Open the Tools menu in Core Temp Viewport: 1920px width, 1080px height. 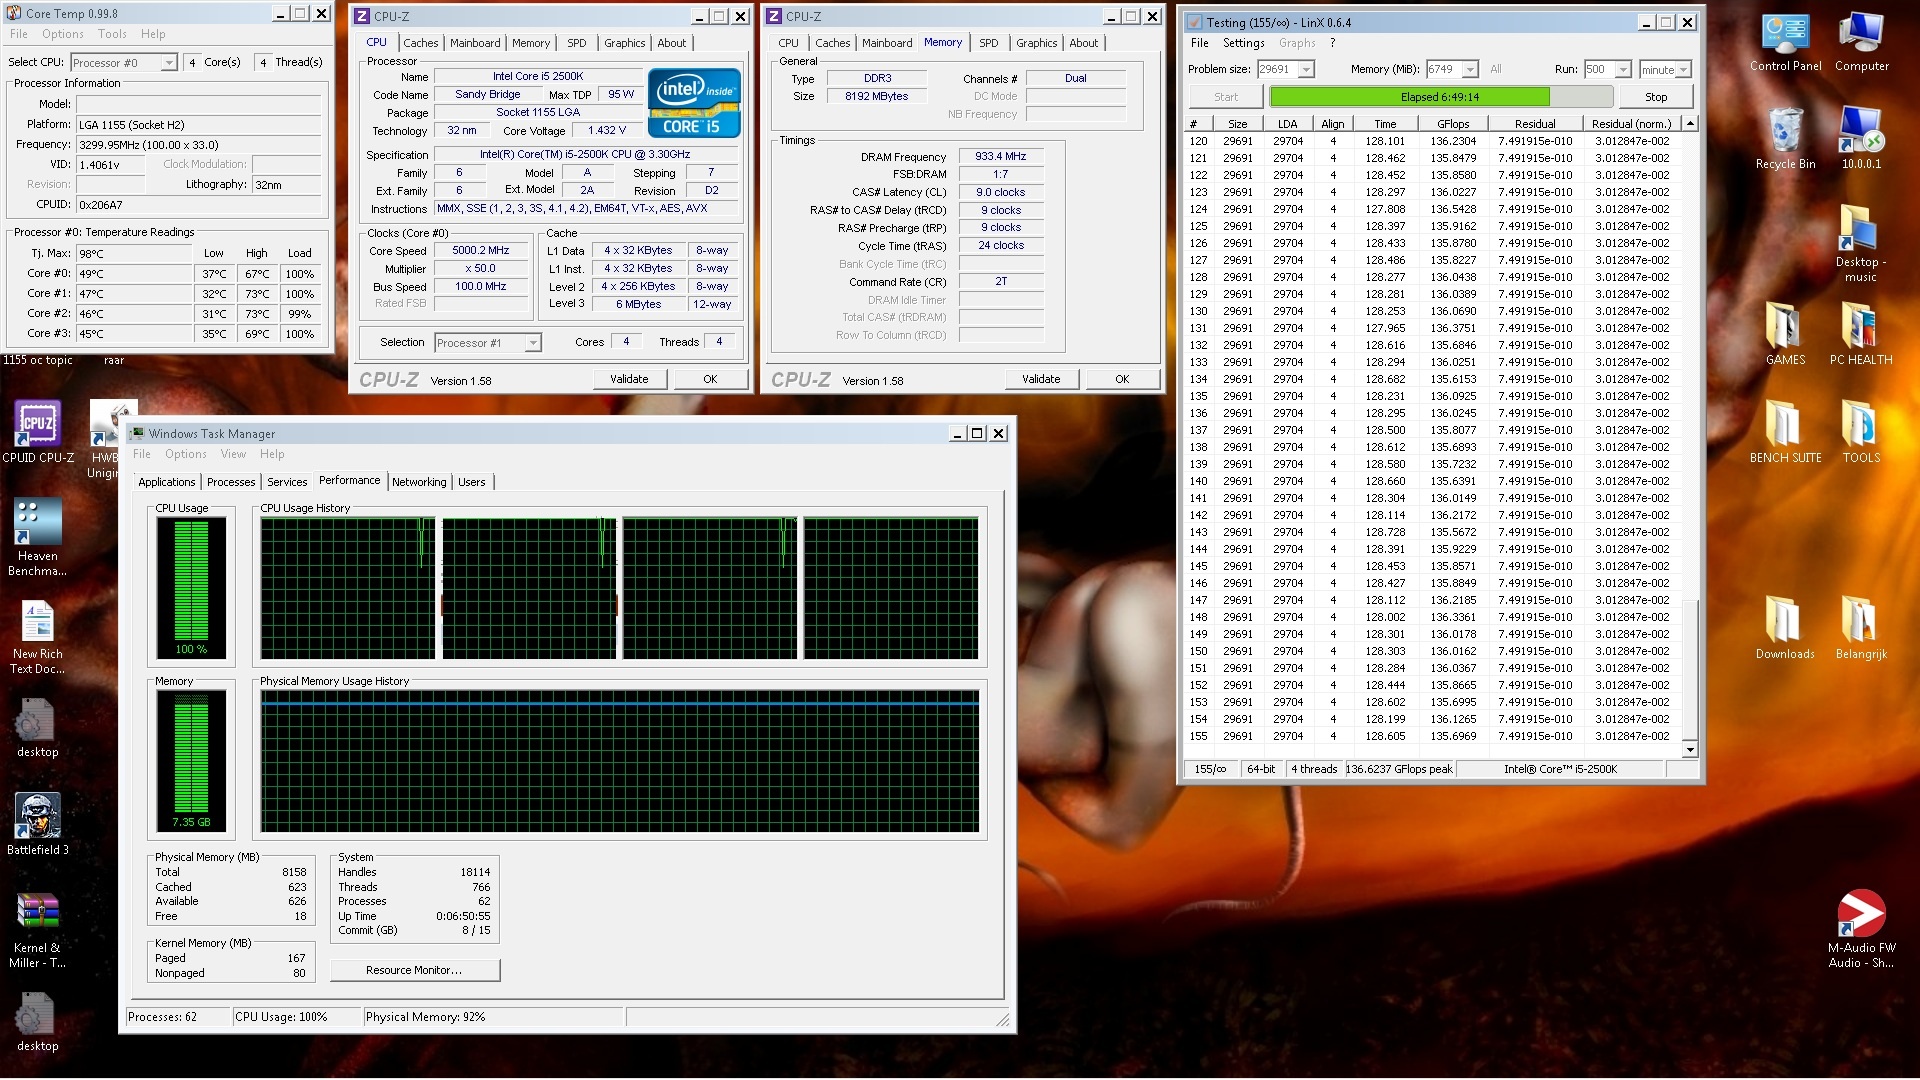pos(112,34)
